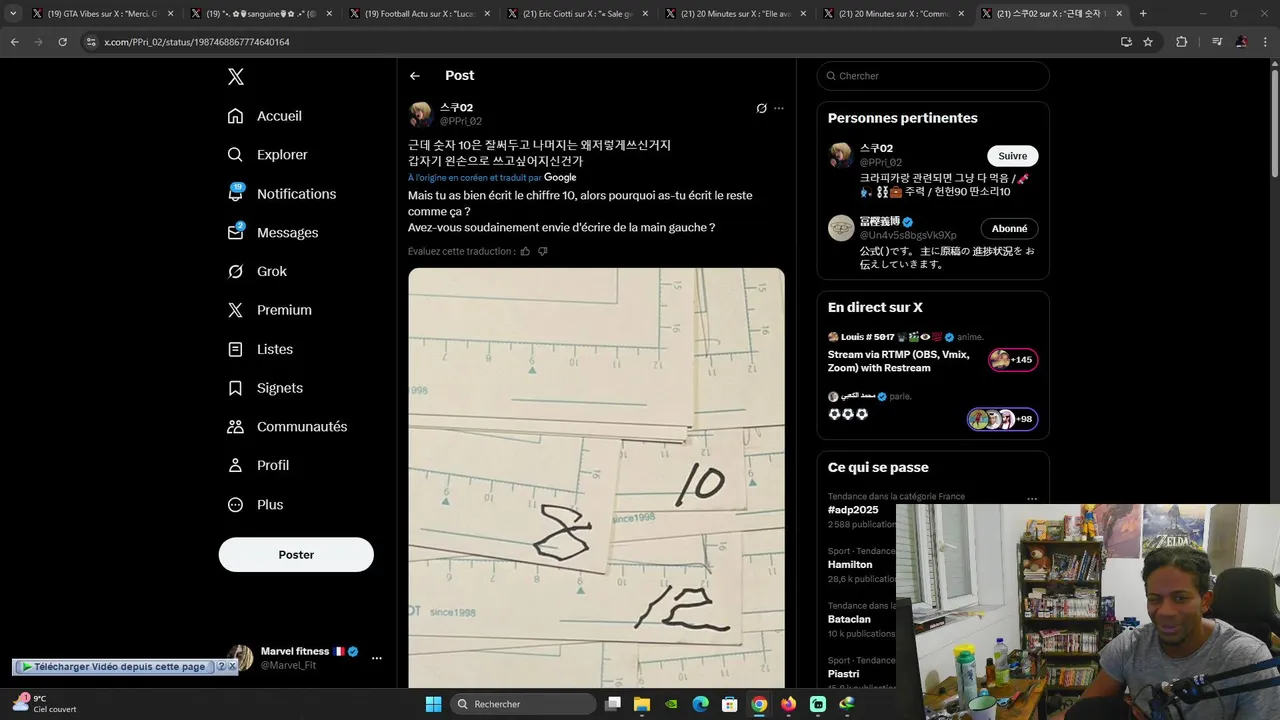Click the Grok explain icon on the post
Viewport: 1280px width, 720px height.
pos(761,108)
